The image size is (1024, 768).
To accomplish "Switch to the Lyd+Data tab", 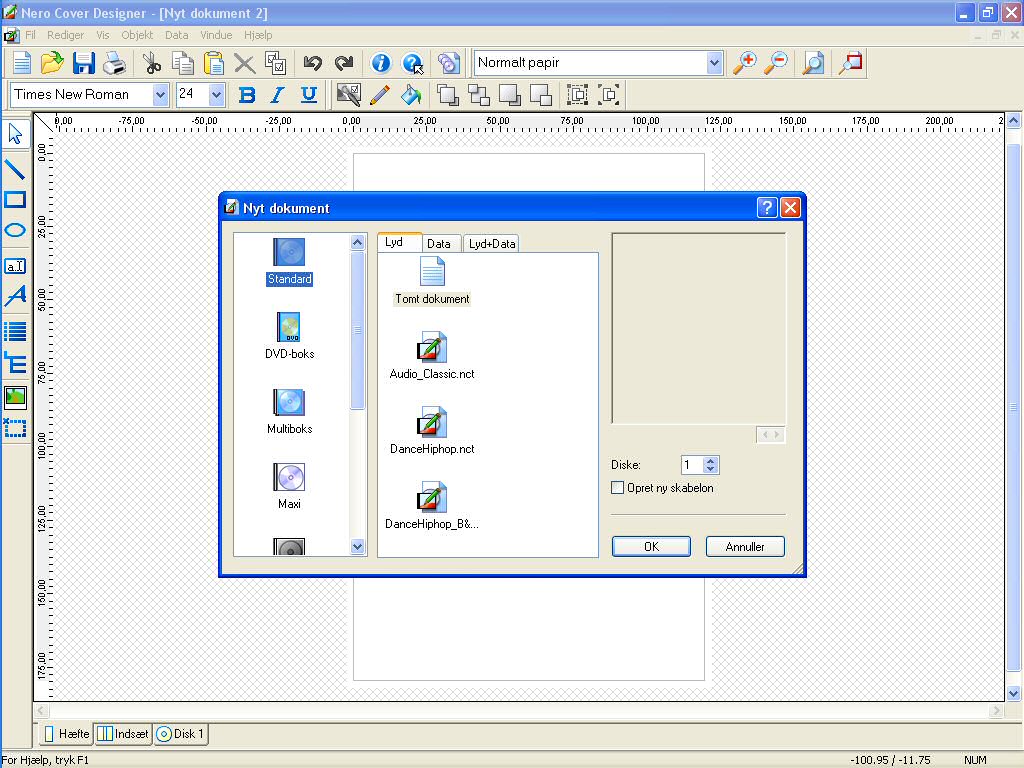I will click(x=492, y=244).
